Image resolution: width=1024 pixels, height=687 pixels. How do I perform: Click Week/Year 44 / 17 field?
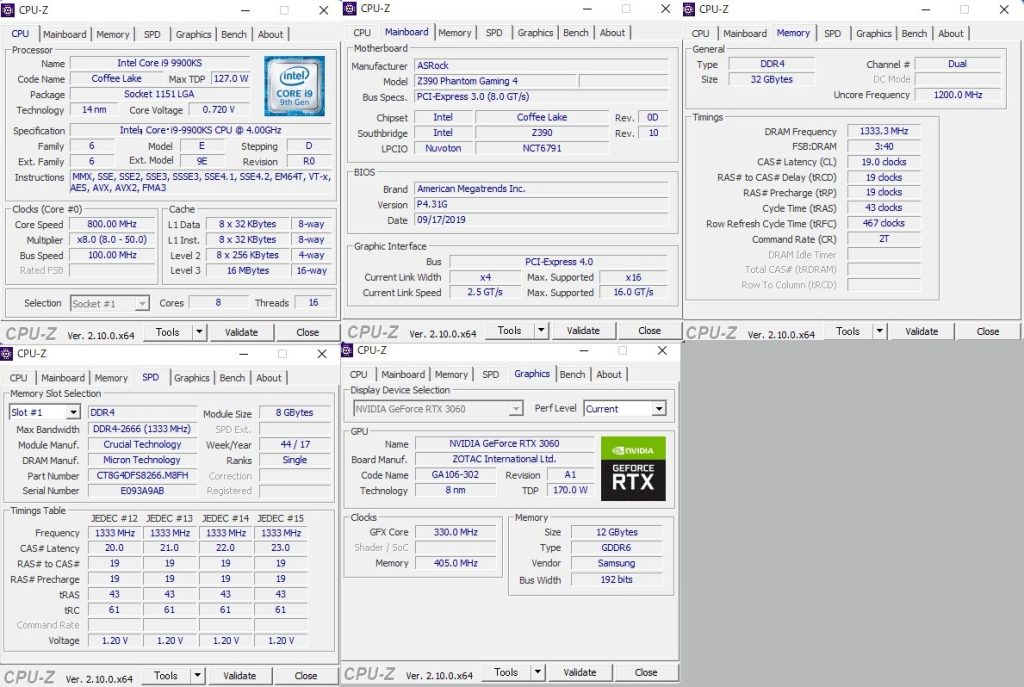295,444
